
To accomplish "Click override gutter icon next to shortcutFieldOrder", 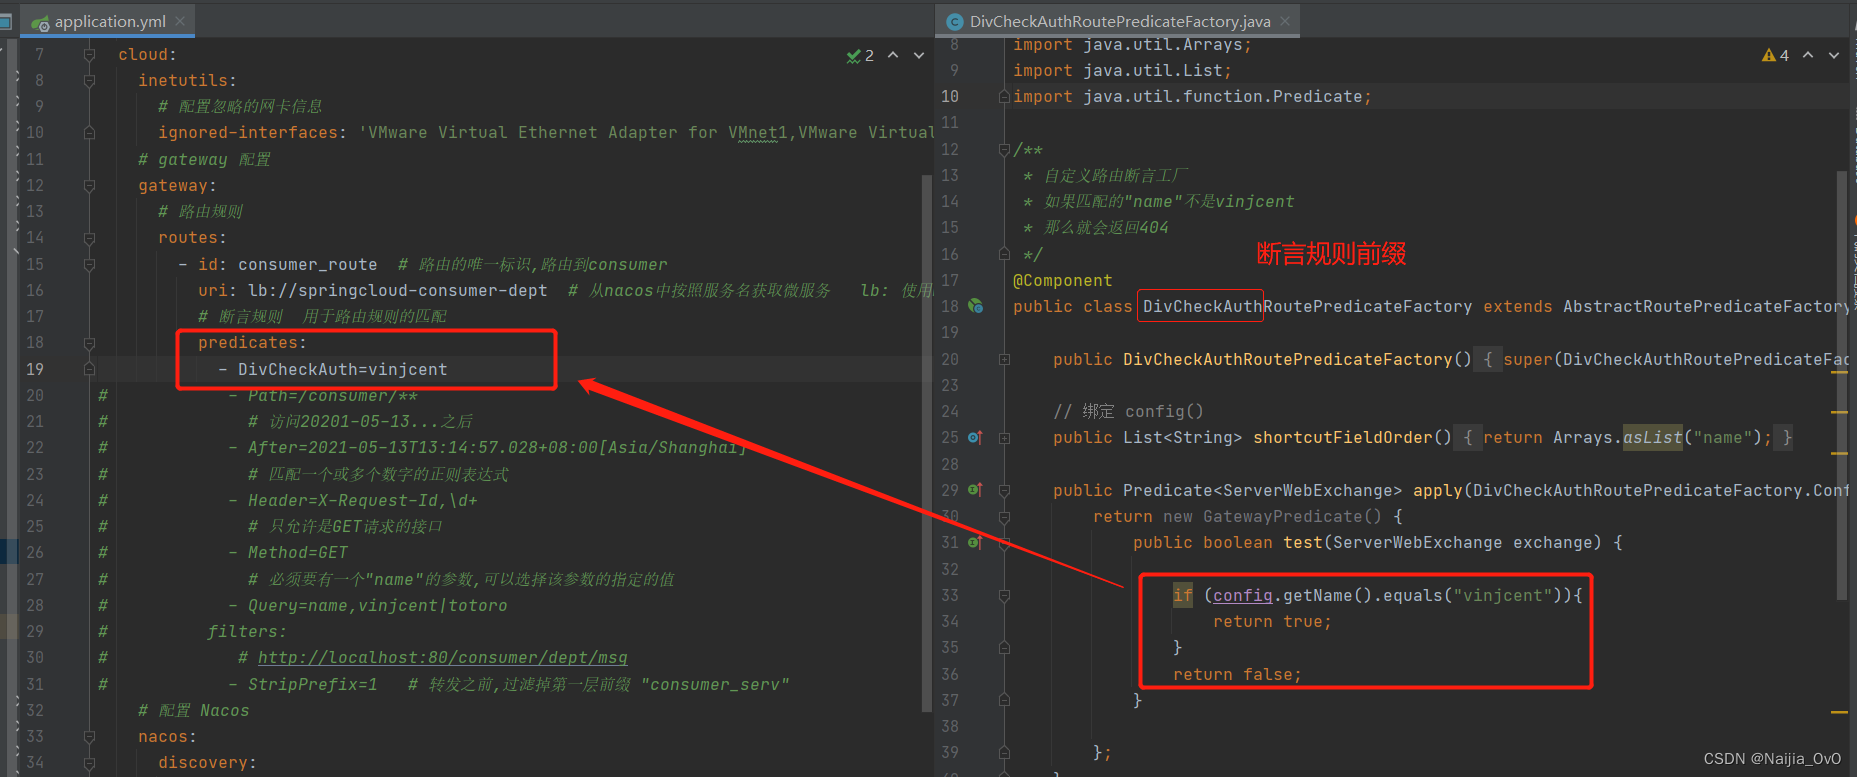I will (x=975, y=437).
